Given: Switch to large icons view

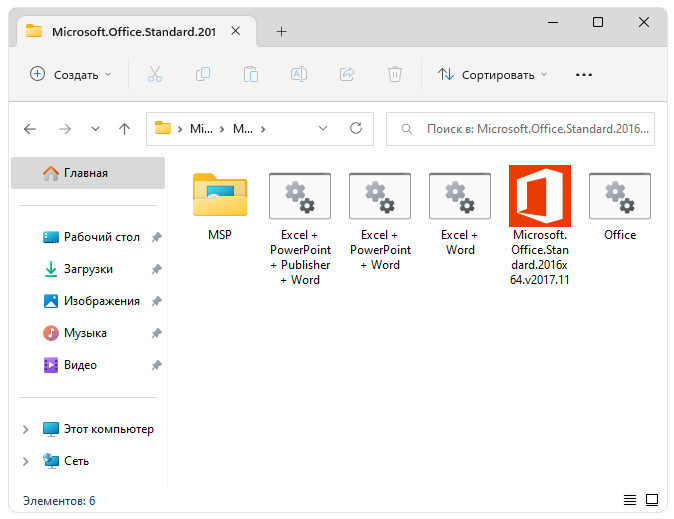Looking at the screenshot, I should point(652,500).
